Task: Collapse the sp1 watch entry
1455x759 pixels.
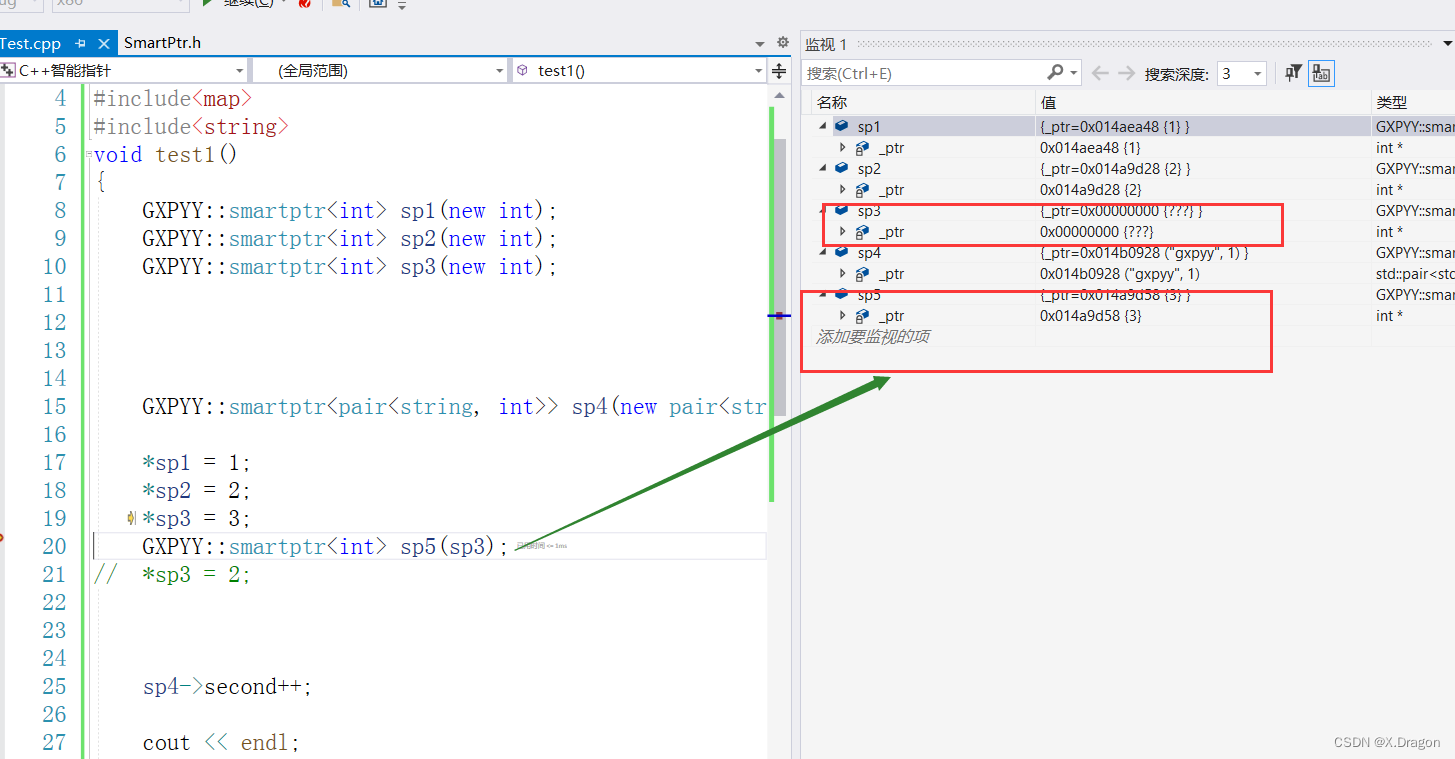Action: tap(823, 126)
